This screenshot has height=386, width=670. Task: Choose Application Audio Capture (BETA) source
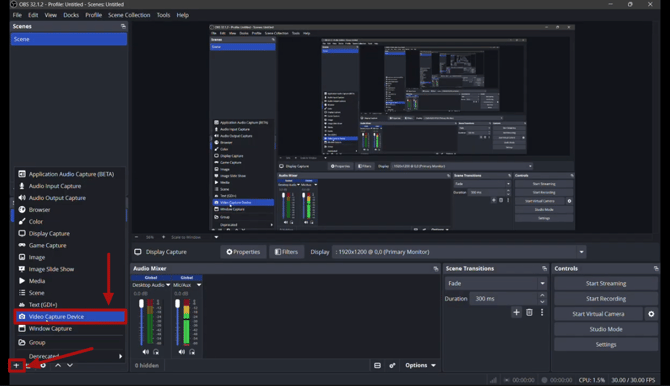coord(71,174)
